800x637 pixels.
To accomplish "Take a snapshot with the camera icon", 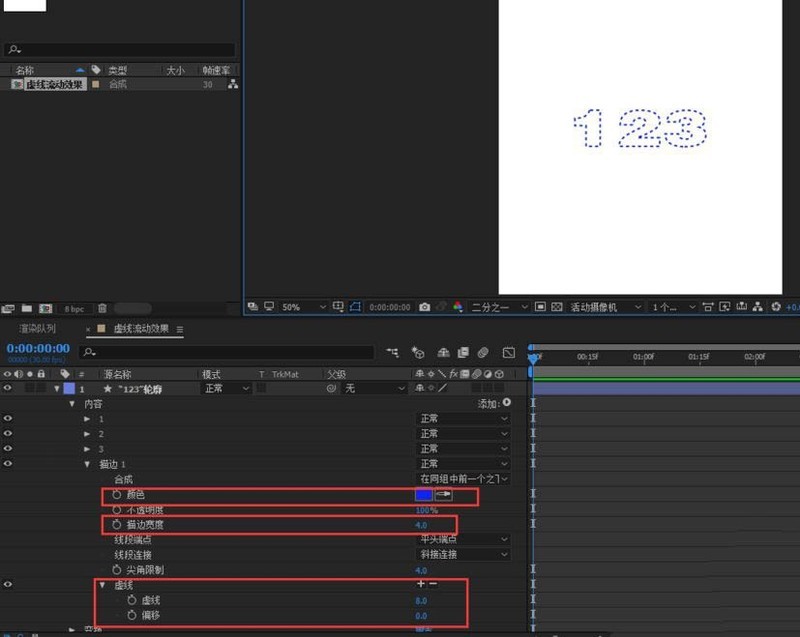I will point(425,307).
